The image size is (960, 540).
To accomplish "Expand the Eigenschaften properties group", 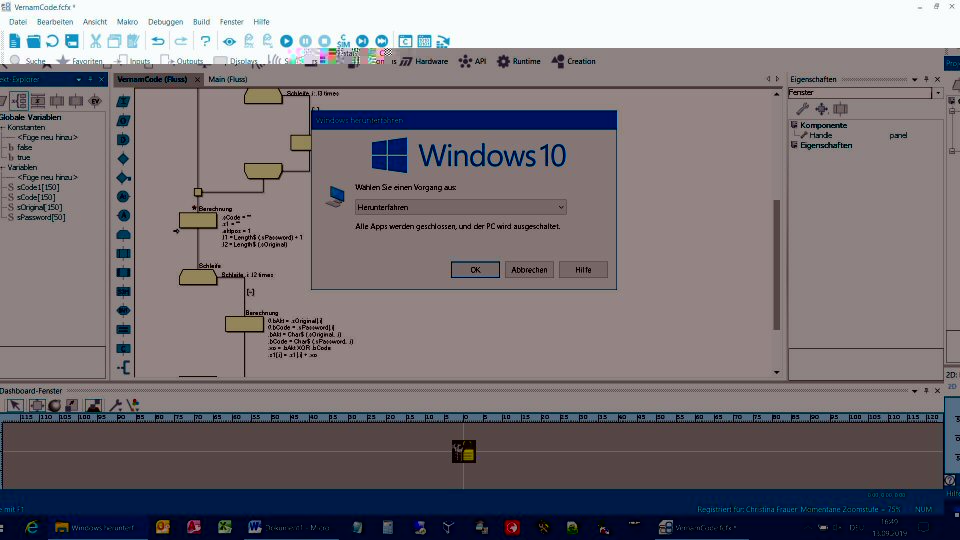I will pyautogui.click(x=794, y=145).
